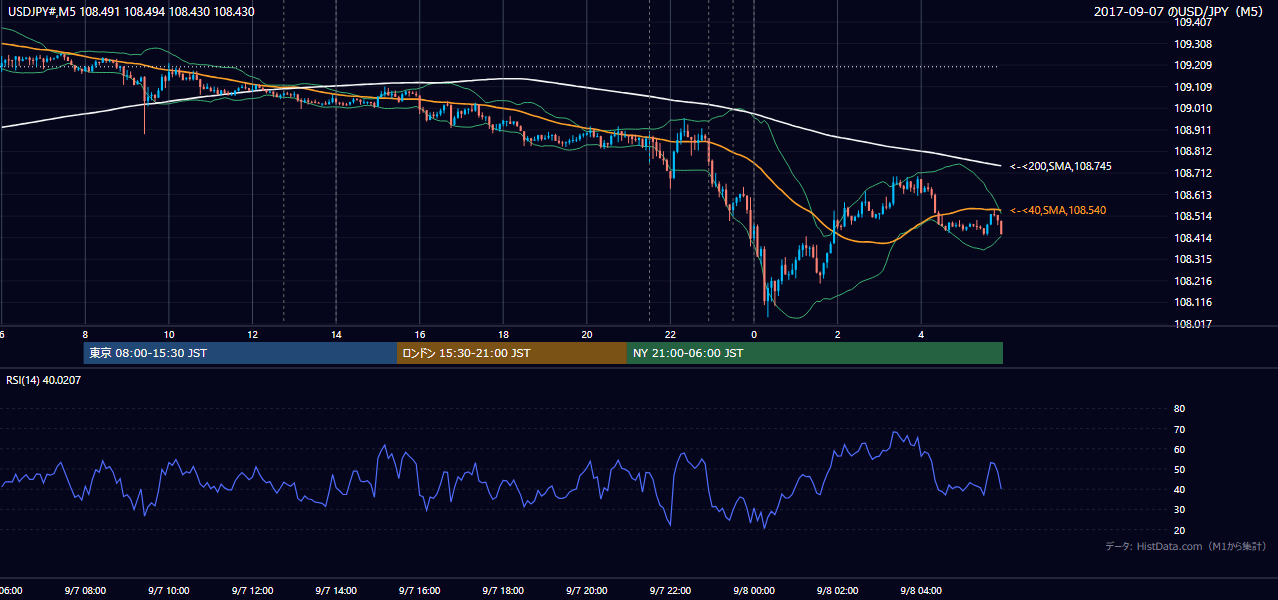Click hour label 12 on price chart axis
This screenshot has width=1278, height=600.
pyautogui.click(x=252, y=335)
